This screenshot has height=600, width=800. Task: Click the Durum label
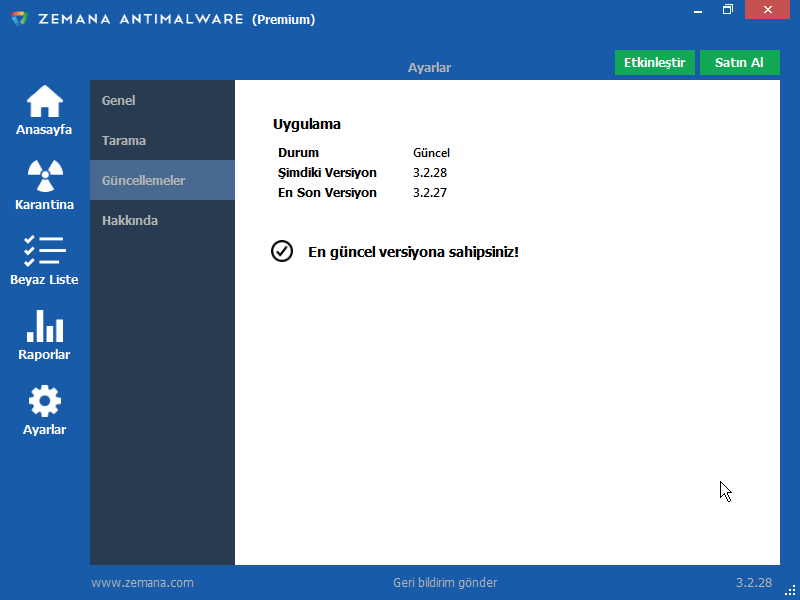point(298,153)
